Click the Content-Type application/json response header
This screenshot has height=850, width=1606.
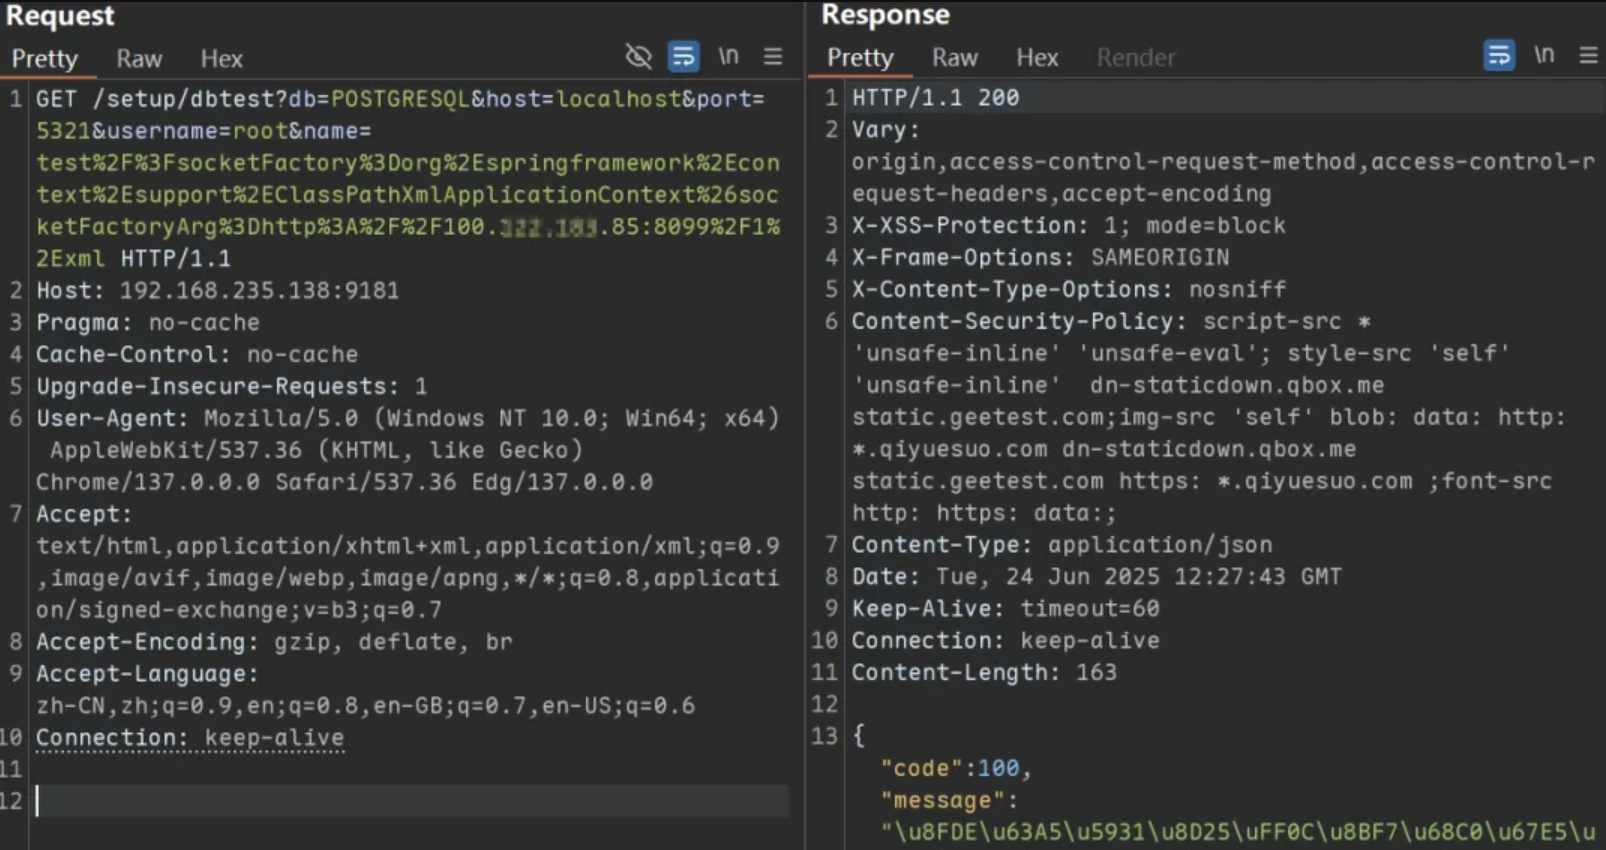point(1061,545)
